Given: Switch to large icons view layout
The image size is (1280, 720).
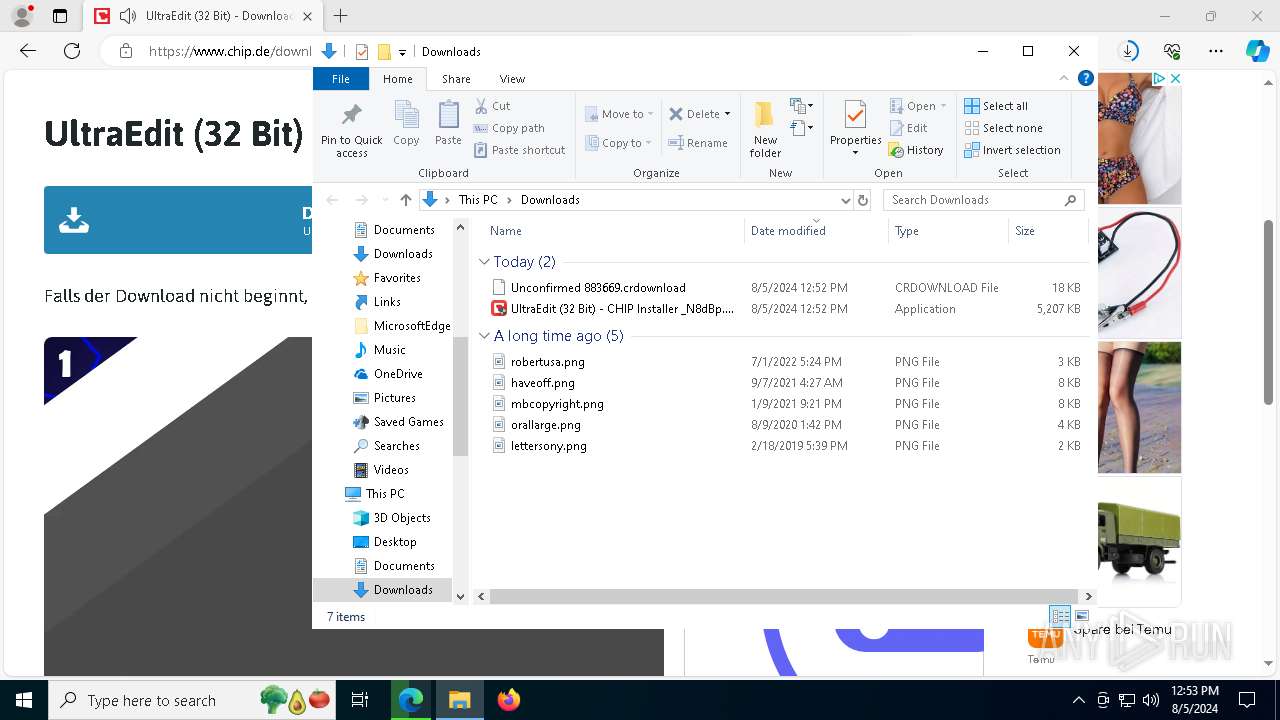Looking at the screenshot, I should pos(1081,616).
